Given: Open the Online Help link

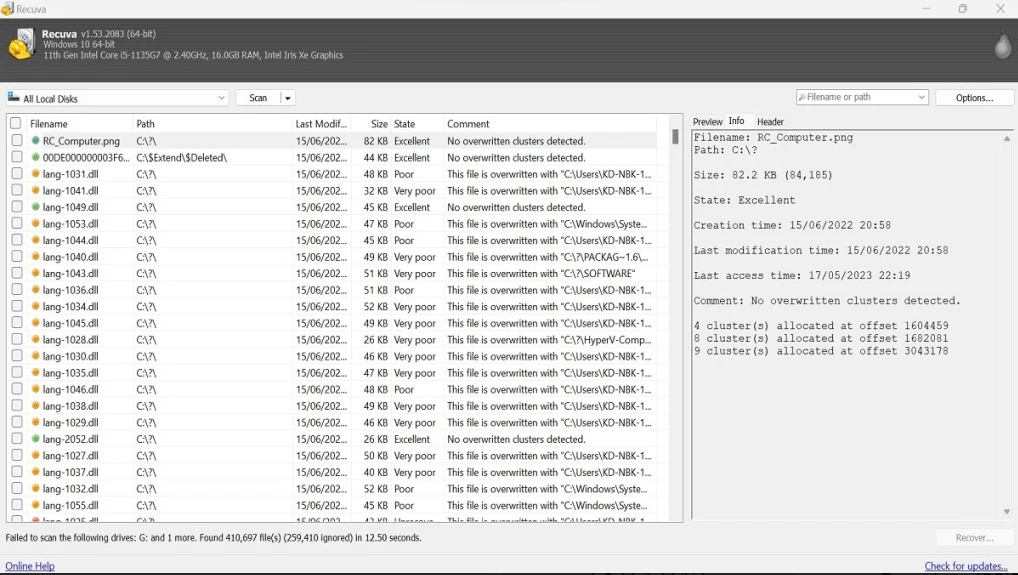Looking at the screenshot, I should click(30, 566).
